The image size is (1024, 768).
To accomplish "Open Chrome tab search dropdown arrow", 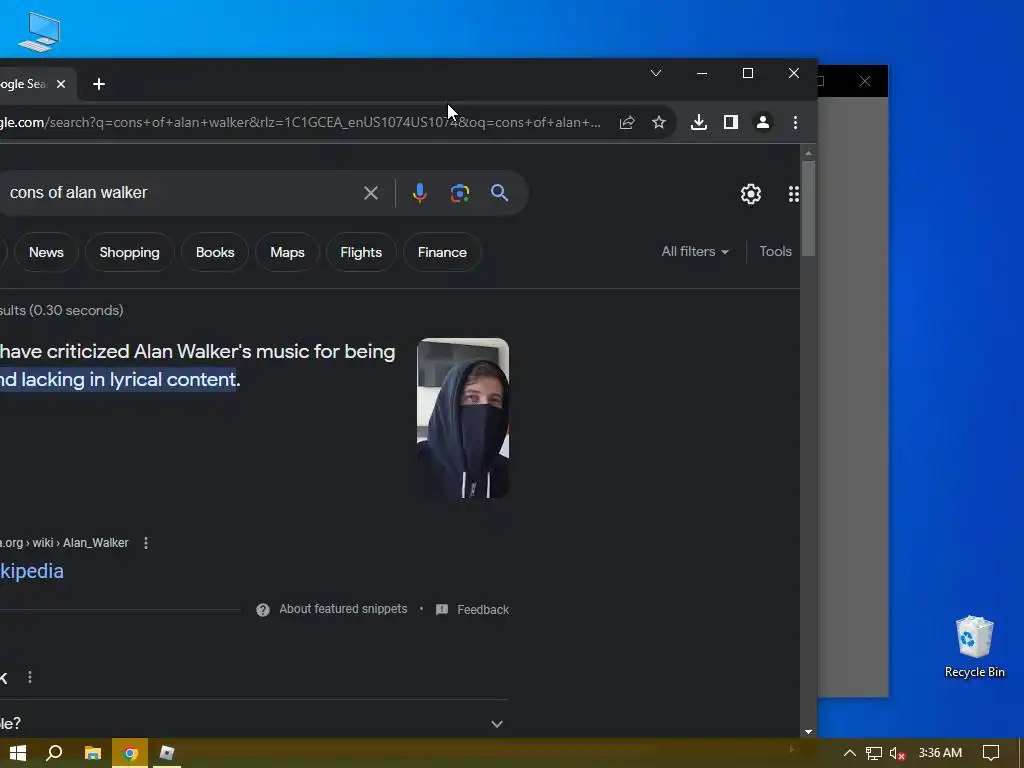I will pyautogui.click(x=656, y=73).
